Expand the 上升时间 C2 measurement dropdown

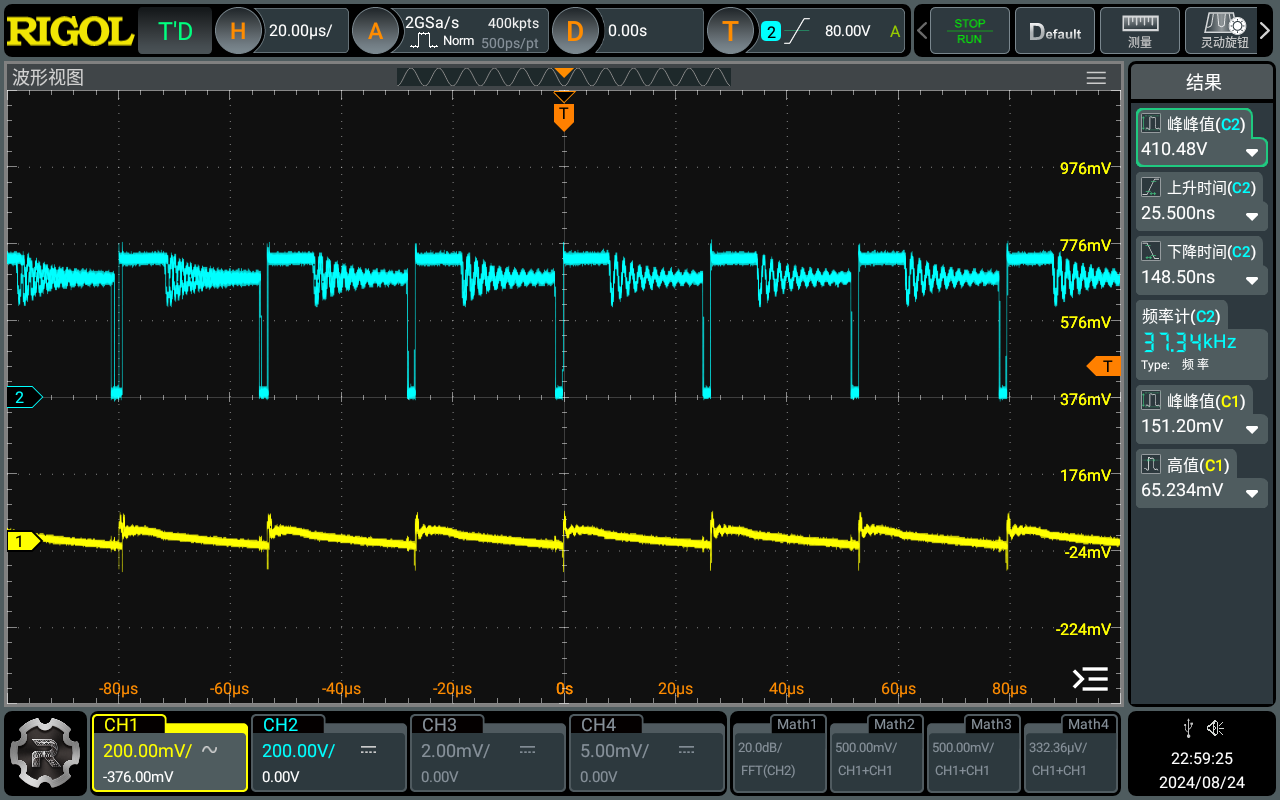(x=1251, y=216)
